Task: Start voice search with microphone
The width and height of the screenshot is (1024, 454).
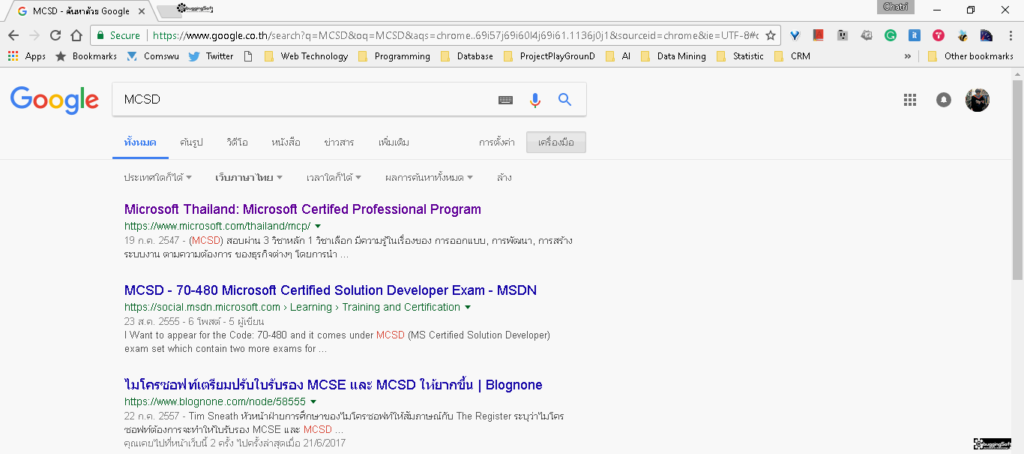Action: pyautogui.click(x=535, y=100)
